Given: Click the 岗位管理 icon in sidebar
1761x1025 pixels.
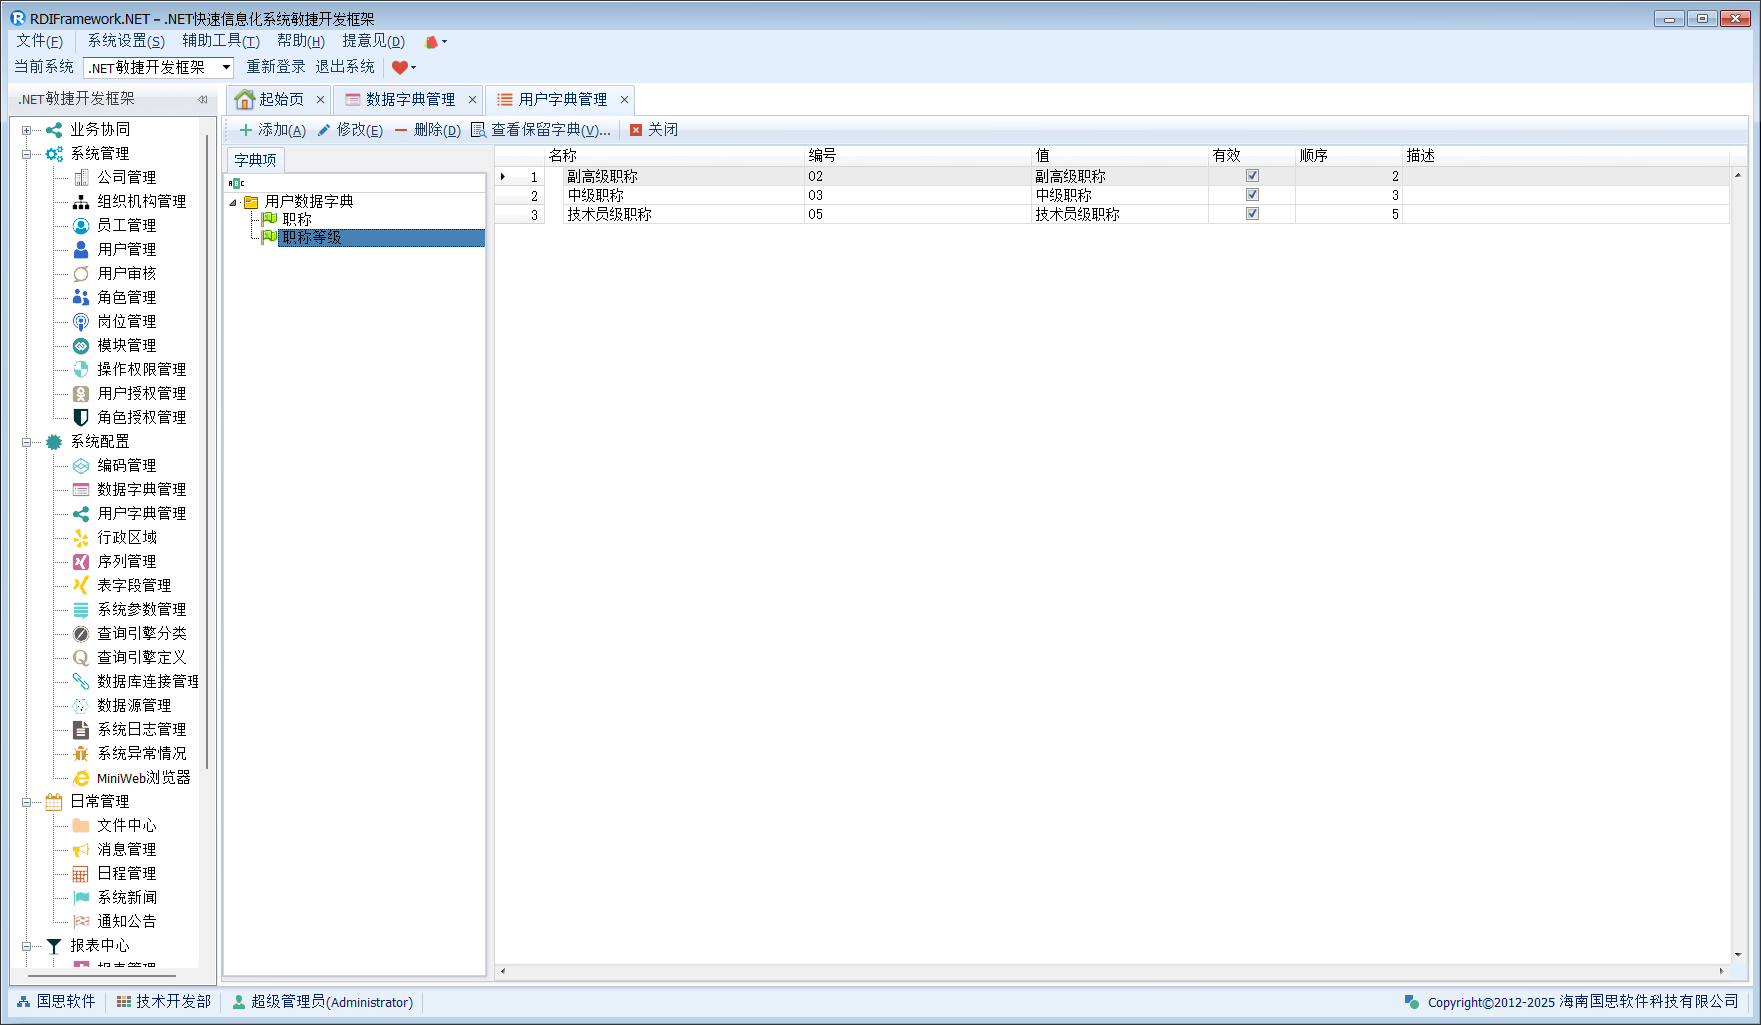Looking at the screenshot, I should pyautogui.click(x=81, y=322).
